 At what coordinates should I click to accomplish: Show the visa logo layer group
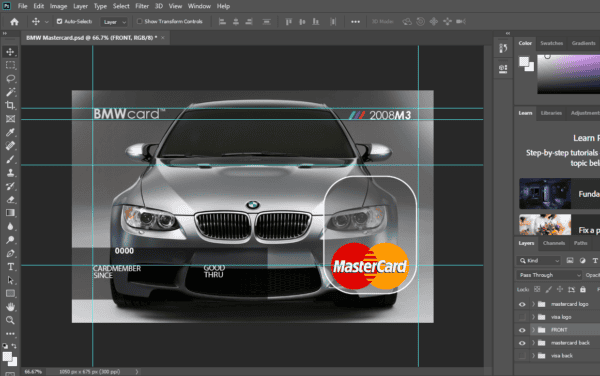[522, 317]
